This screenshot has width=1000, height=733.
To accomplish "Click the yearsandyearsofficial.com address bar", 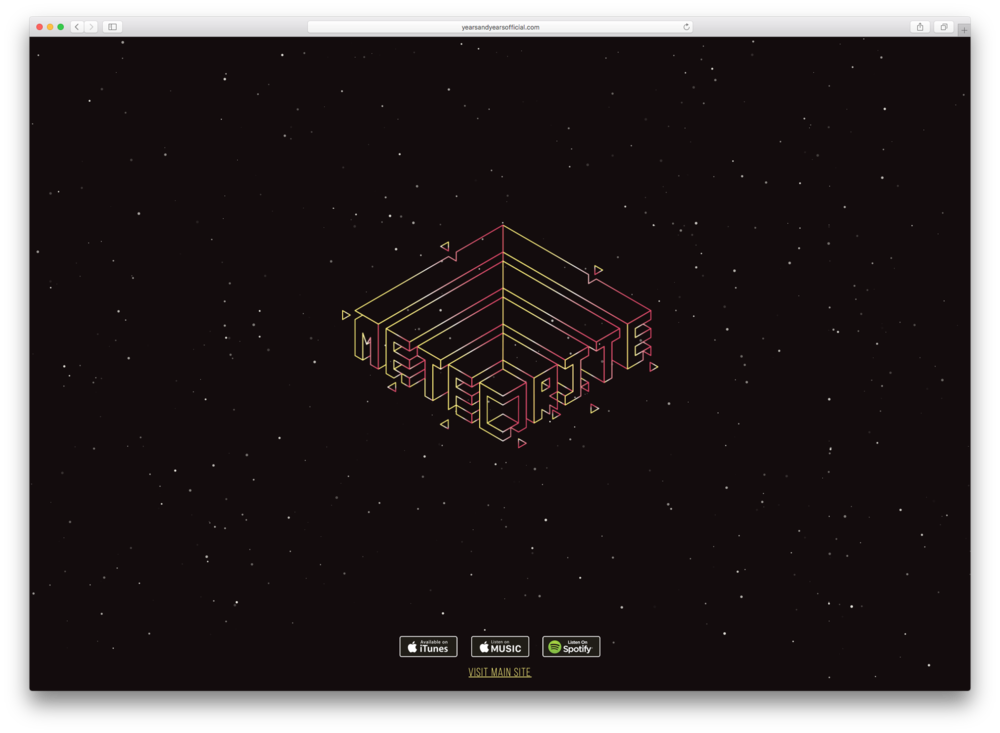I will click(x=499, y=27).
